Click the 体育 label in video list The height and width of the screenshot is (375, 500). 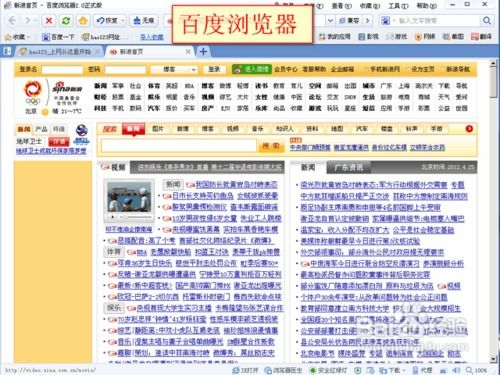click(x=113, y=252)
